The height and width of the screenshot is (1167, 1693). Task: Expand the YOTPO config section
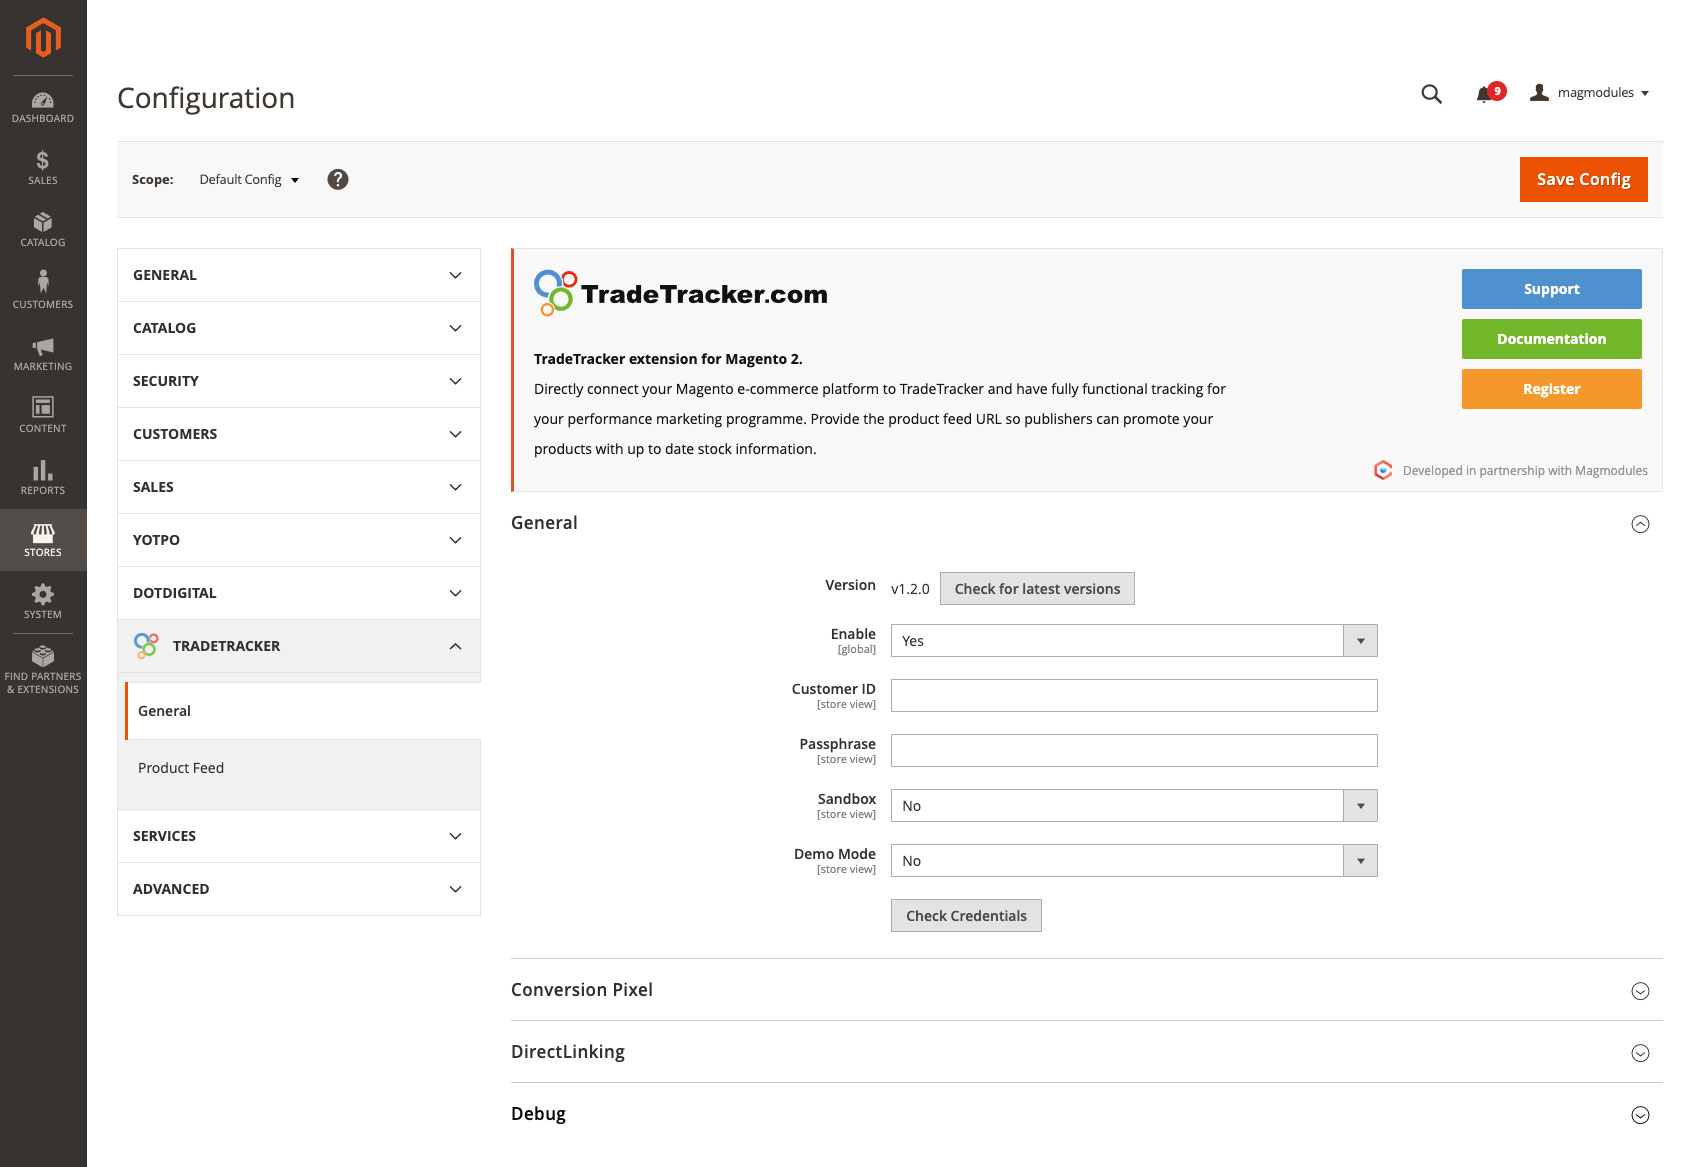(299, 540)
